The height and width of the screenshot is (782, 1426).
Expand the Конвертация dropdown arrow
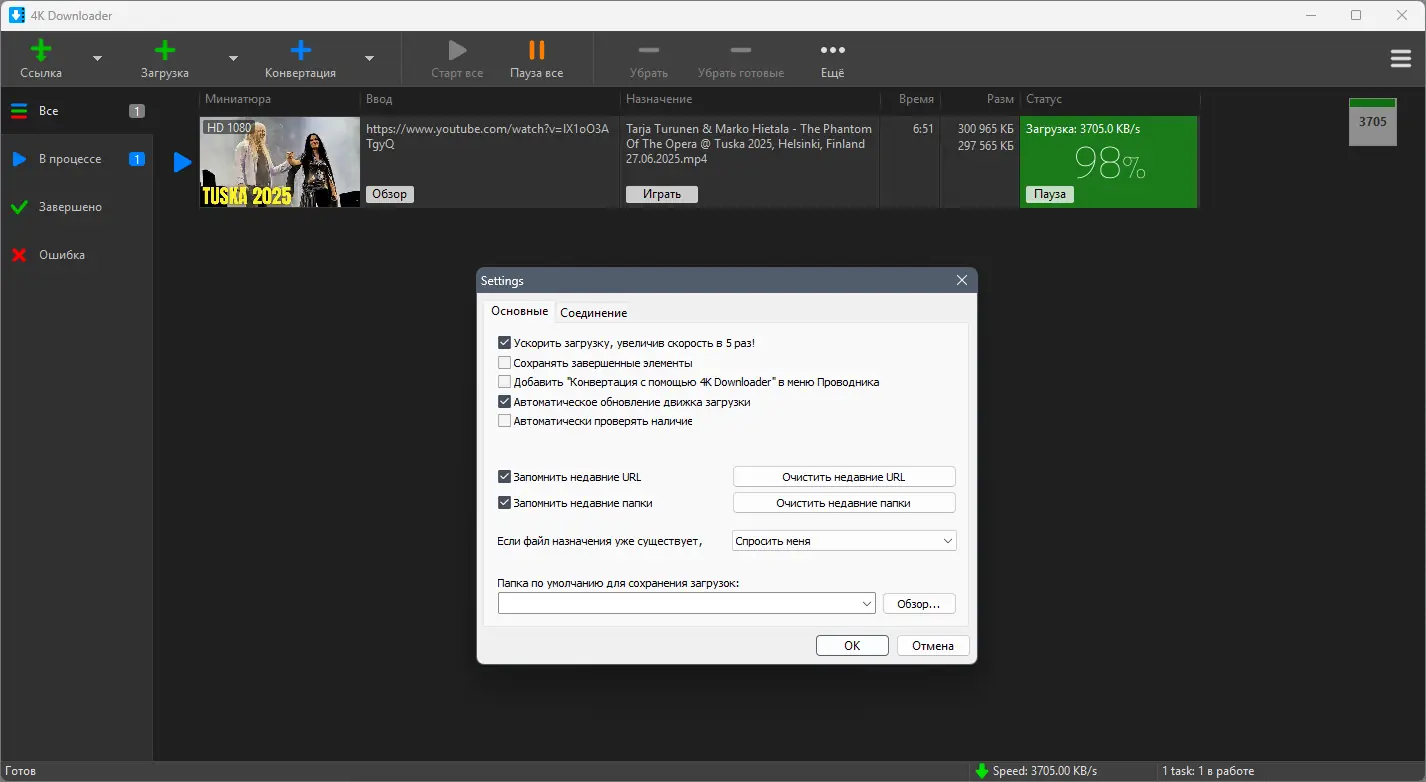[369, 58]
